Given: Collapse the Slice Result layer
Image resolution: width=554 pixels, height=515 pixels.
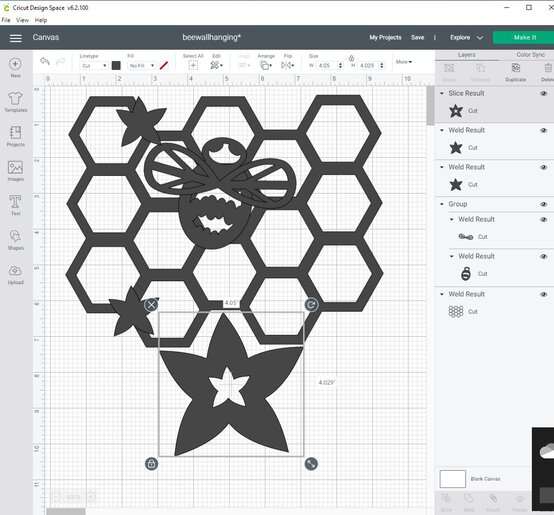Looking at the screenshot, I should tap(442, 93).
